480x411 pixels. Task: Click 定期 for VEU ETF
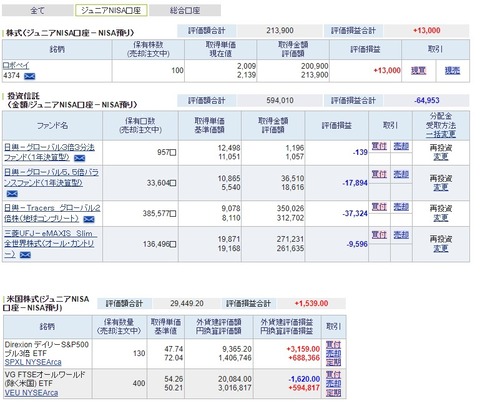click(x=333, y=393)
